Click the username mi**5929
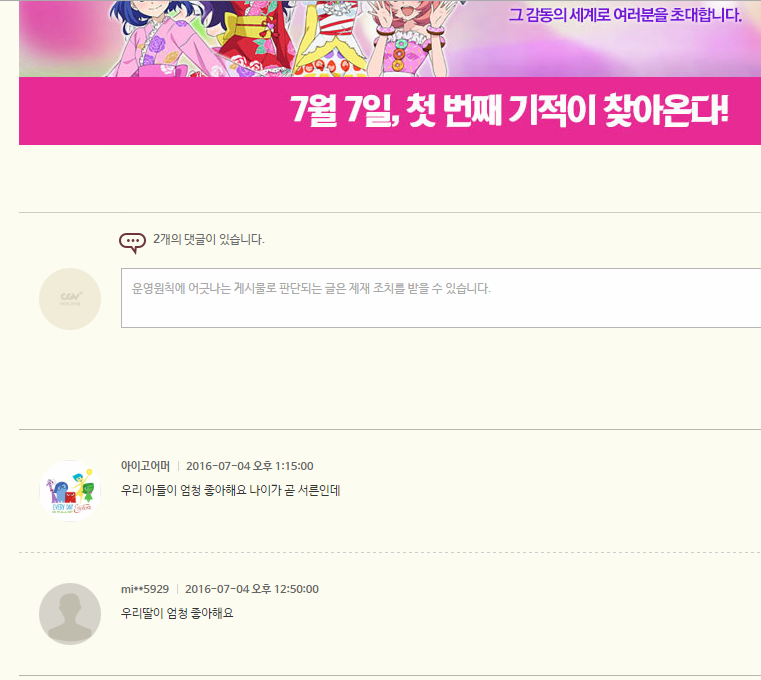The width and height of the screenshot is (761, 680). 145,589
